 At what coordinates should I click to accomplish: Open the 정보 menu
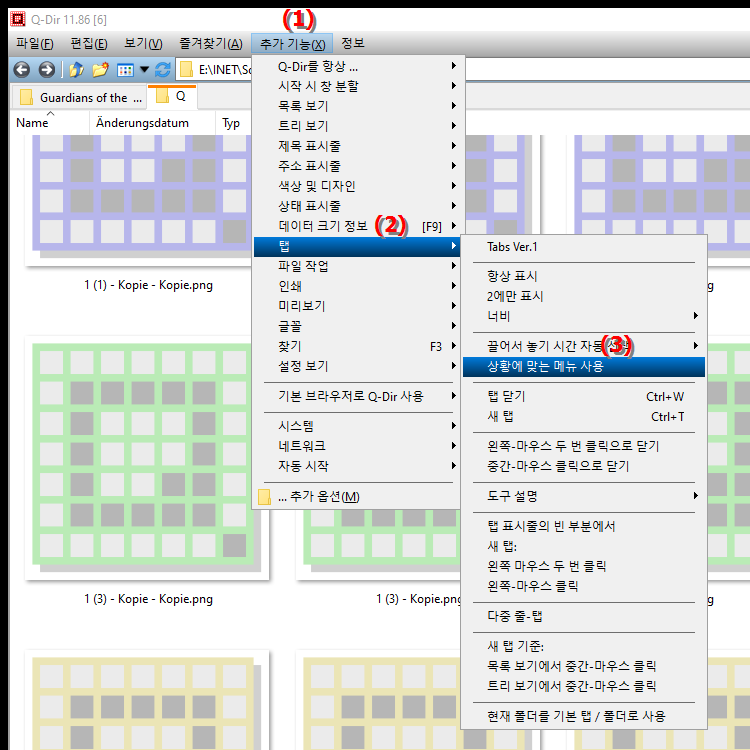tap(353, 44)
